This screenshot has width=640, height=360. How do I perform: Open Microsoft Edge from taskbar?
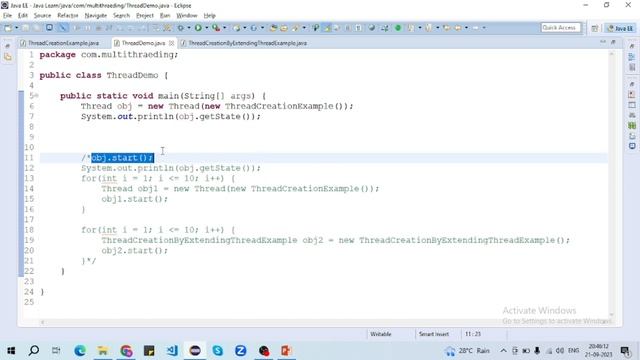coord(80,351)
